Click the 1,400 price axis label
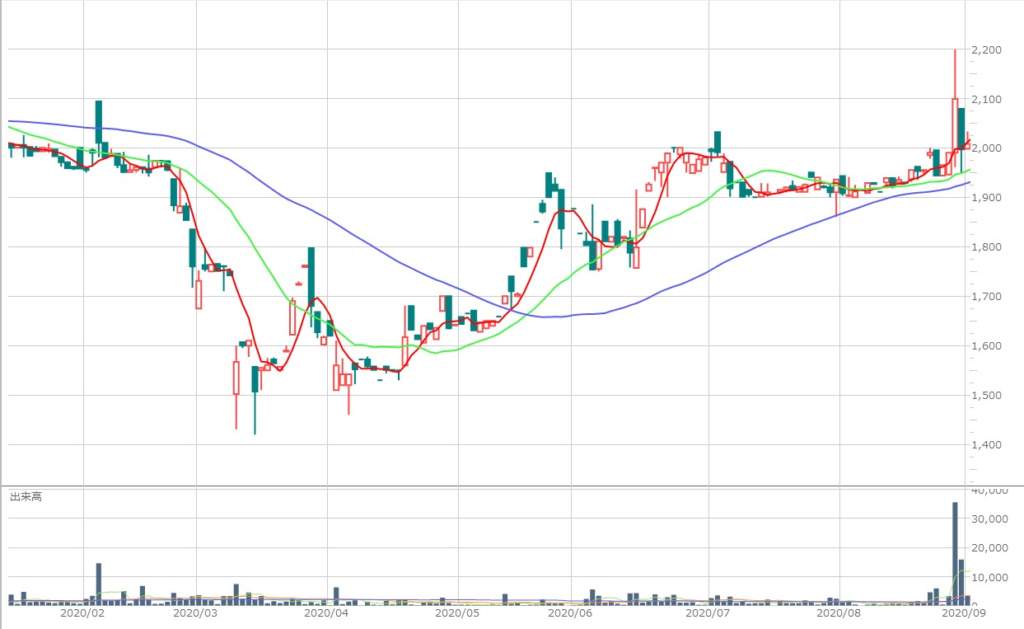 [986, 445]
